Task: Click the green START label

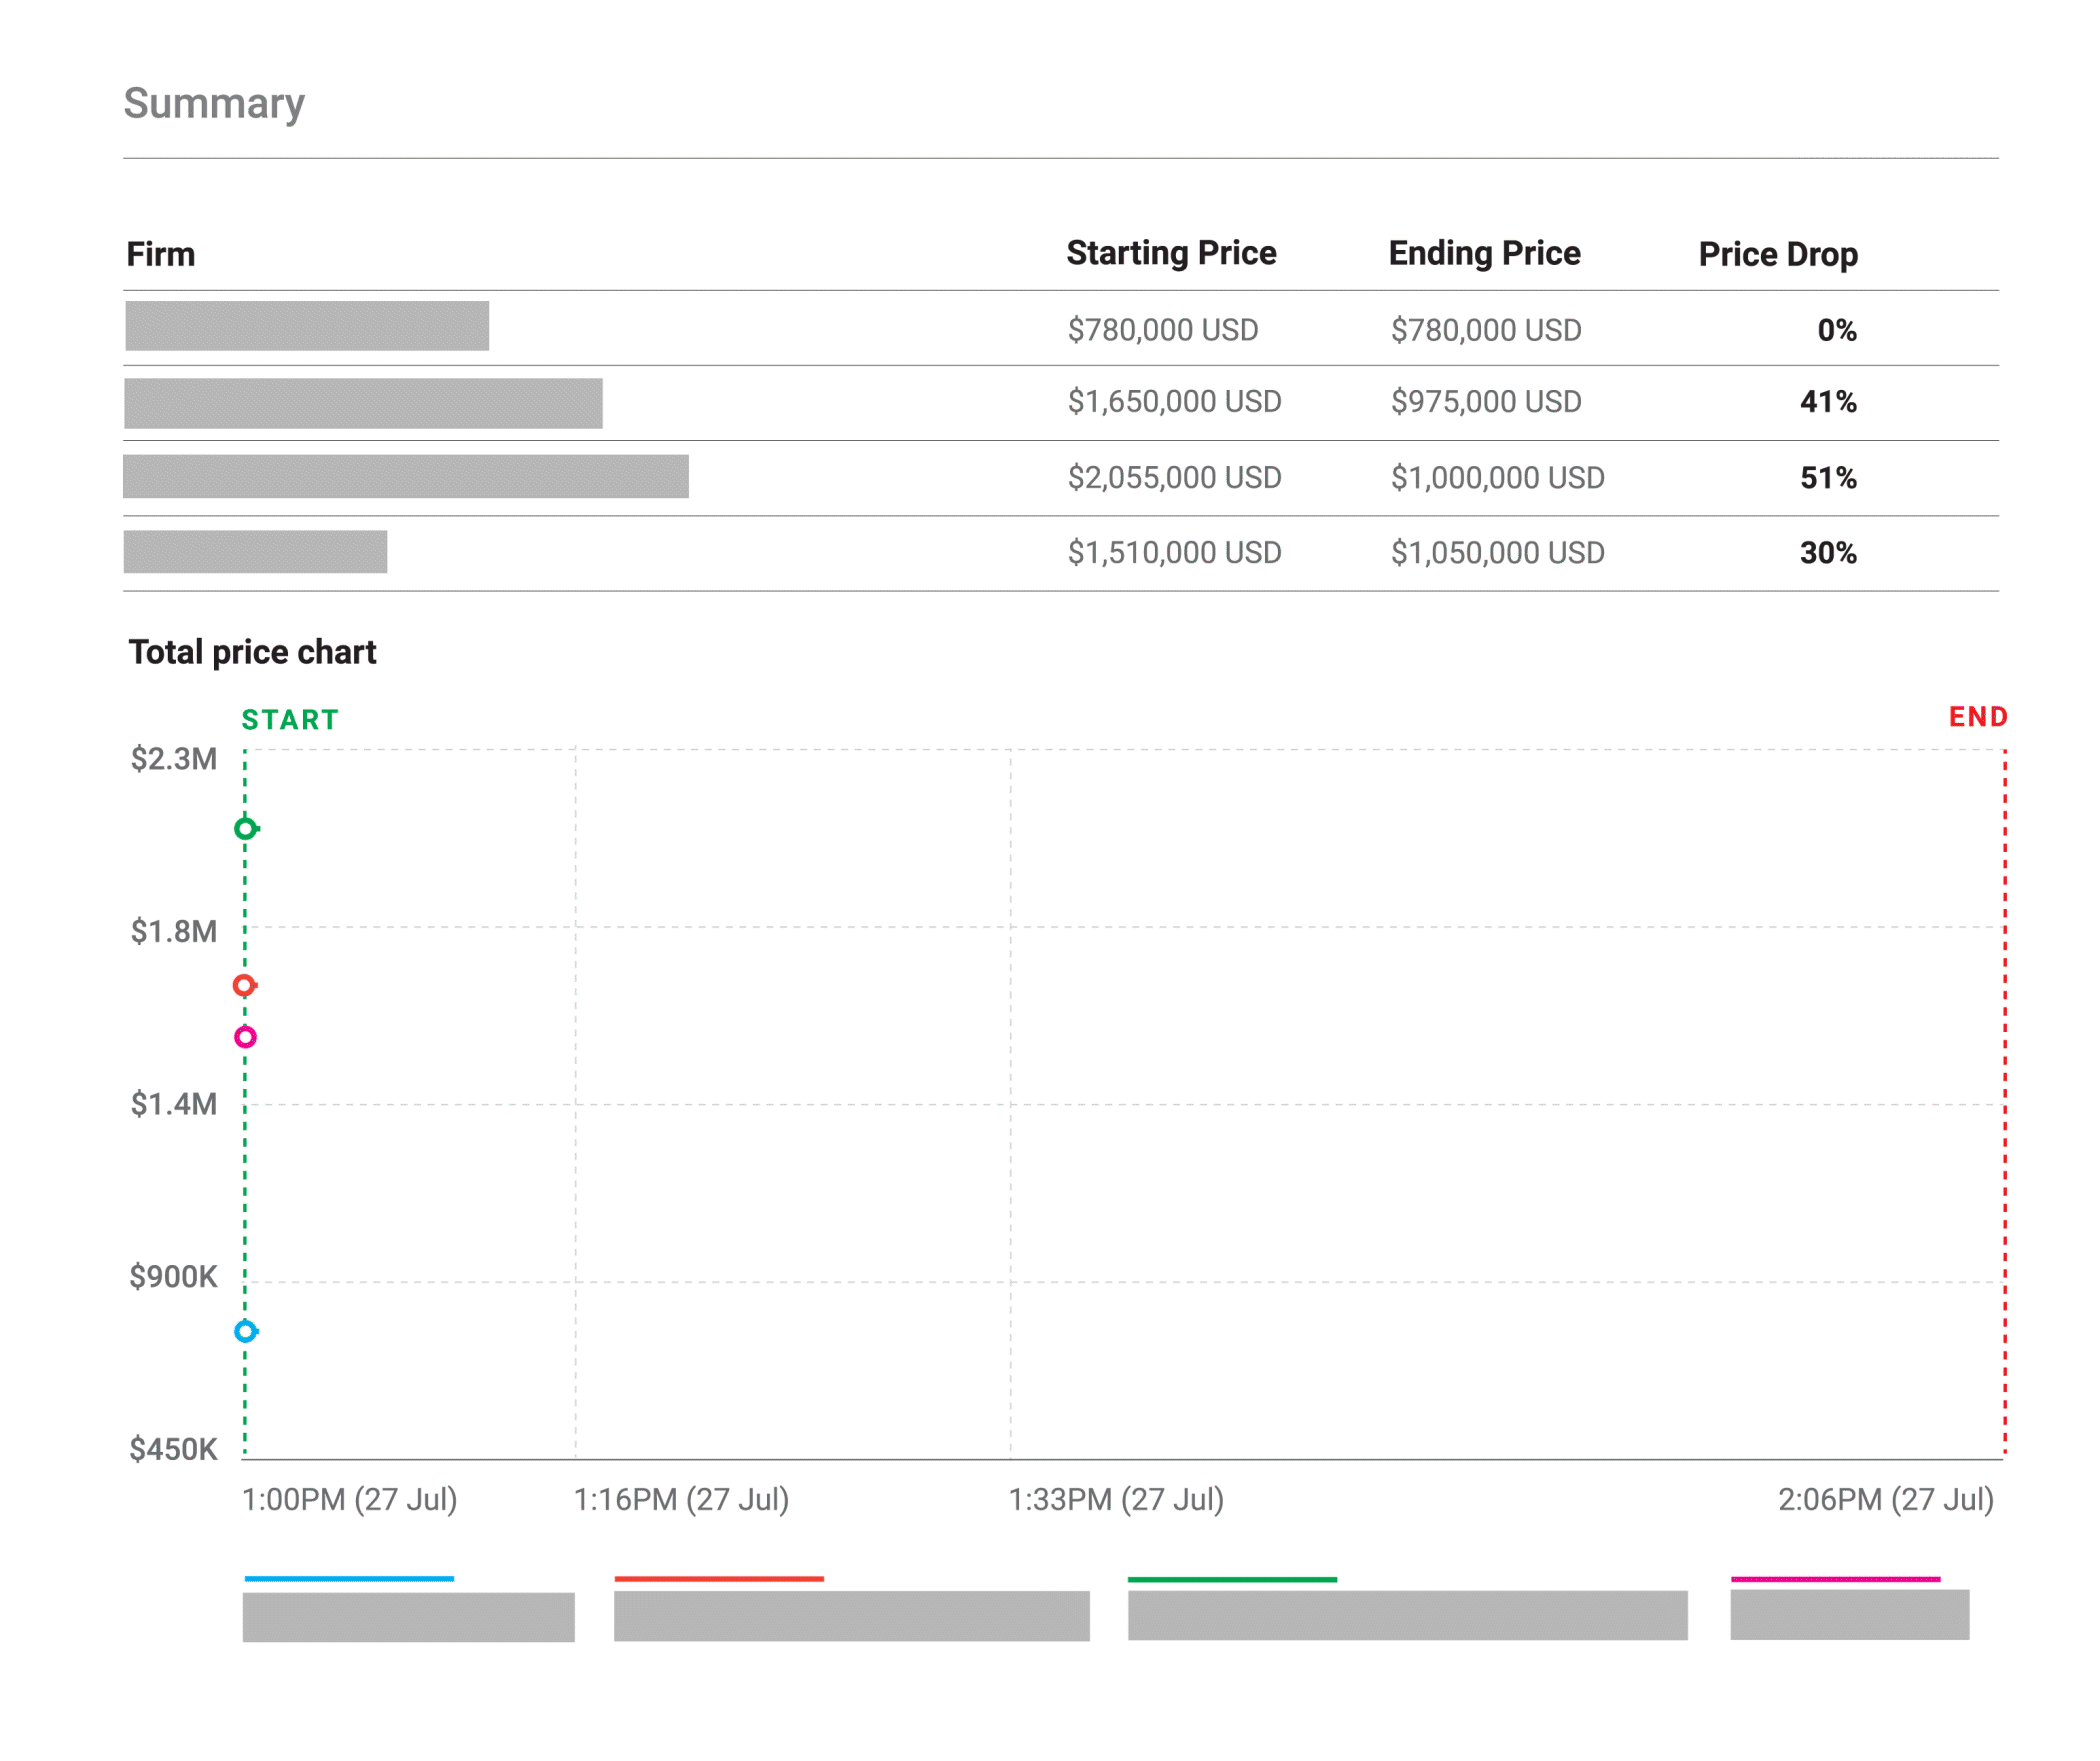Action: point(291,720)
